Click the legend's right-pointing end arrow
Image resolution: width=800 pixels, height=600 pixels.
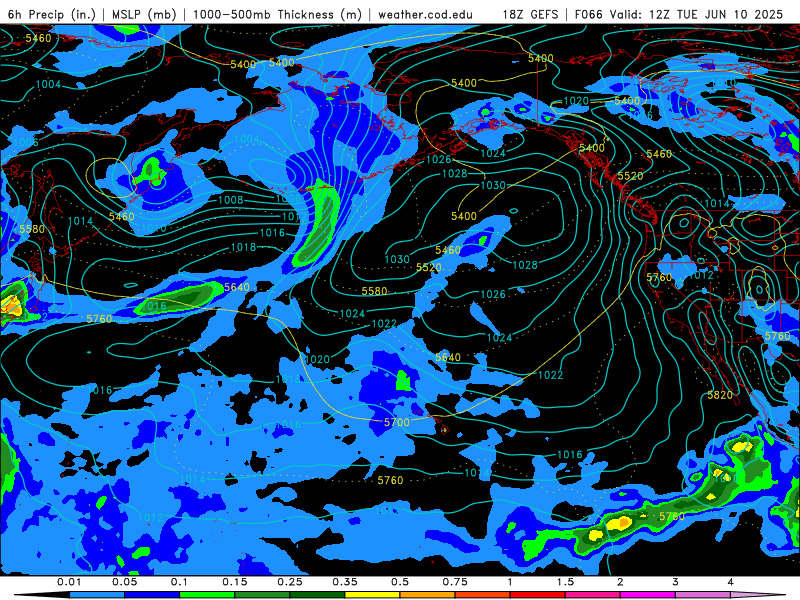point(759,595)
